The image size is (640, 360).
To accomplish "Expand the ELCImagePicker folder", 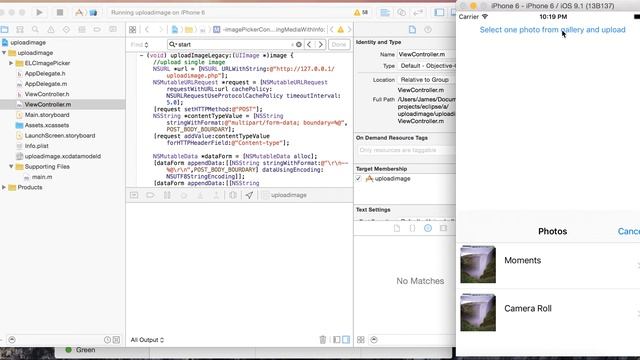I will point(11,63).
